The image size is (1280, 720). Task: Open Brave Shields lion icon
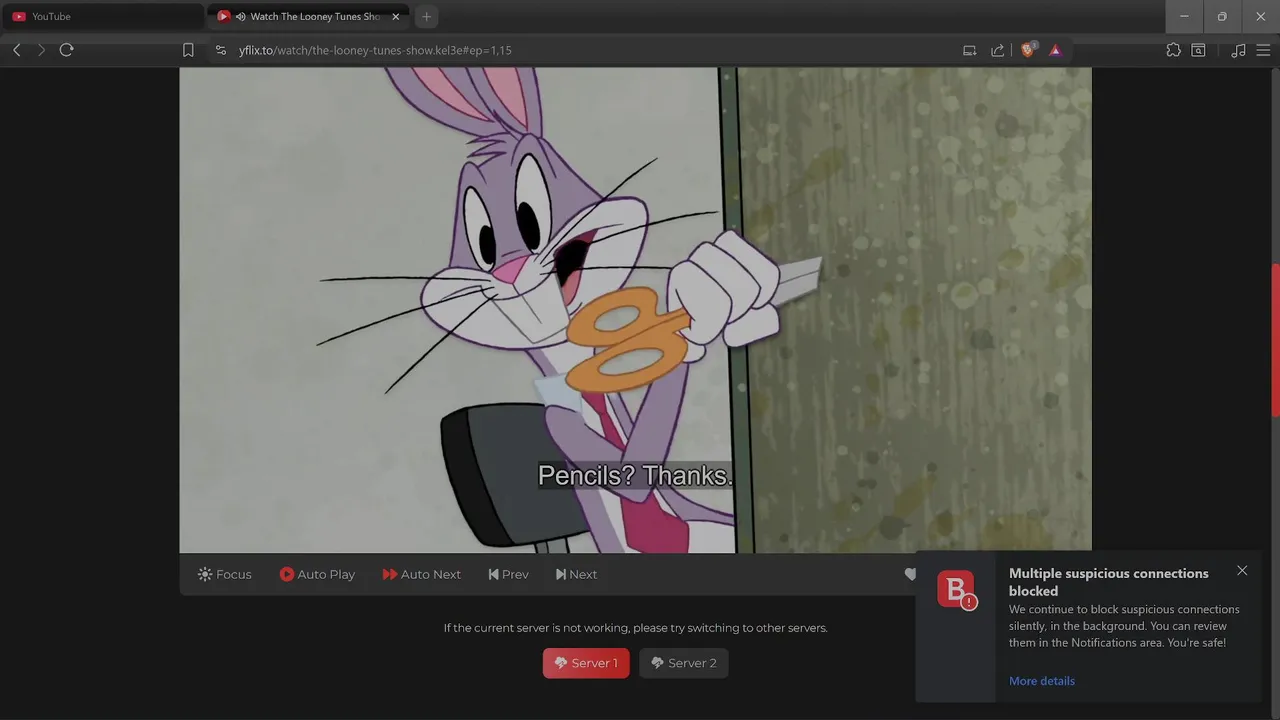click(1027, 50)
